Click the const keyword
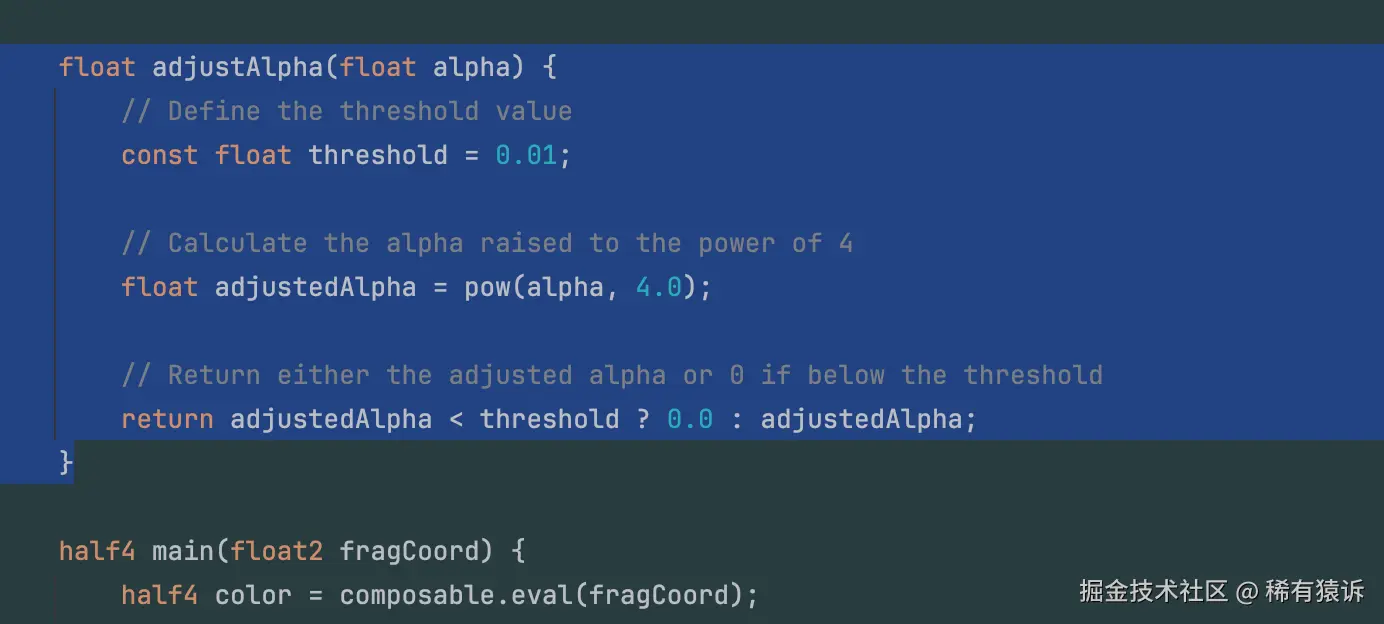This screenshot has height=624, width=1384. click(160, 155)
